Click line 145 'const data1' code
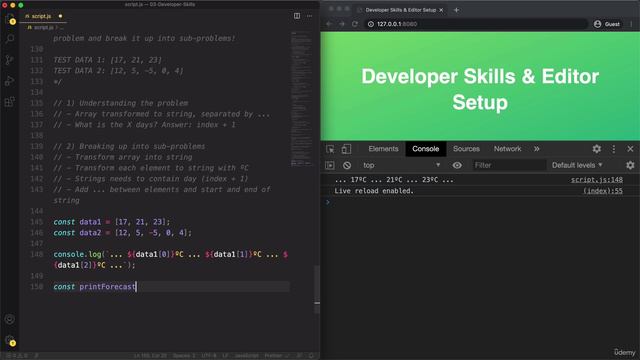 point(111,222)
